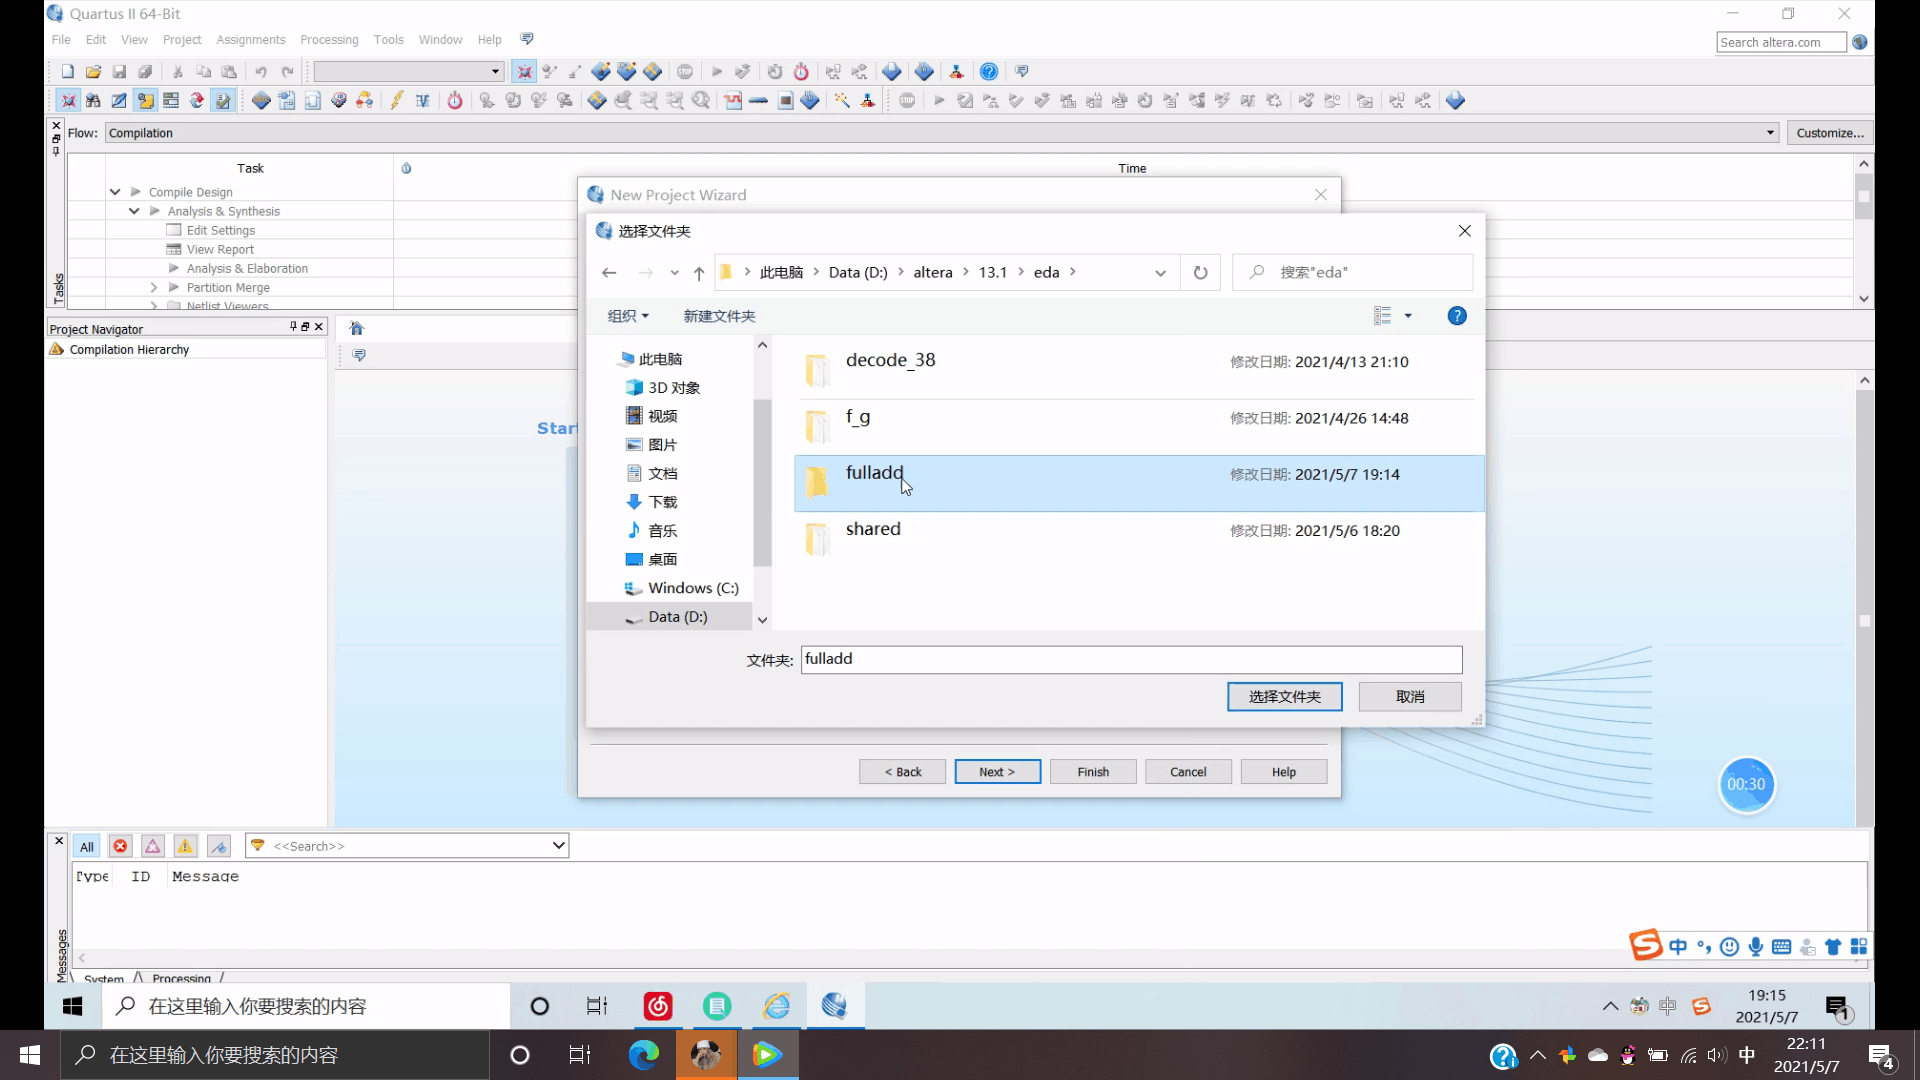
Task: Click the Task View icon on the bottom taskbar
Action: [580, 1055]
